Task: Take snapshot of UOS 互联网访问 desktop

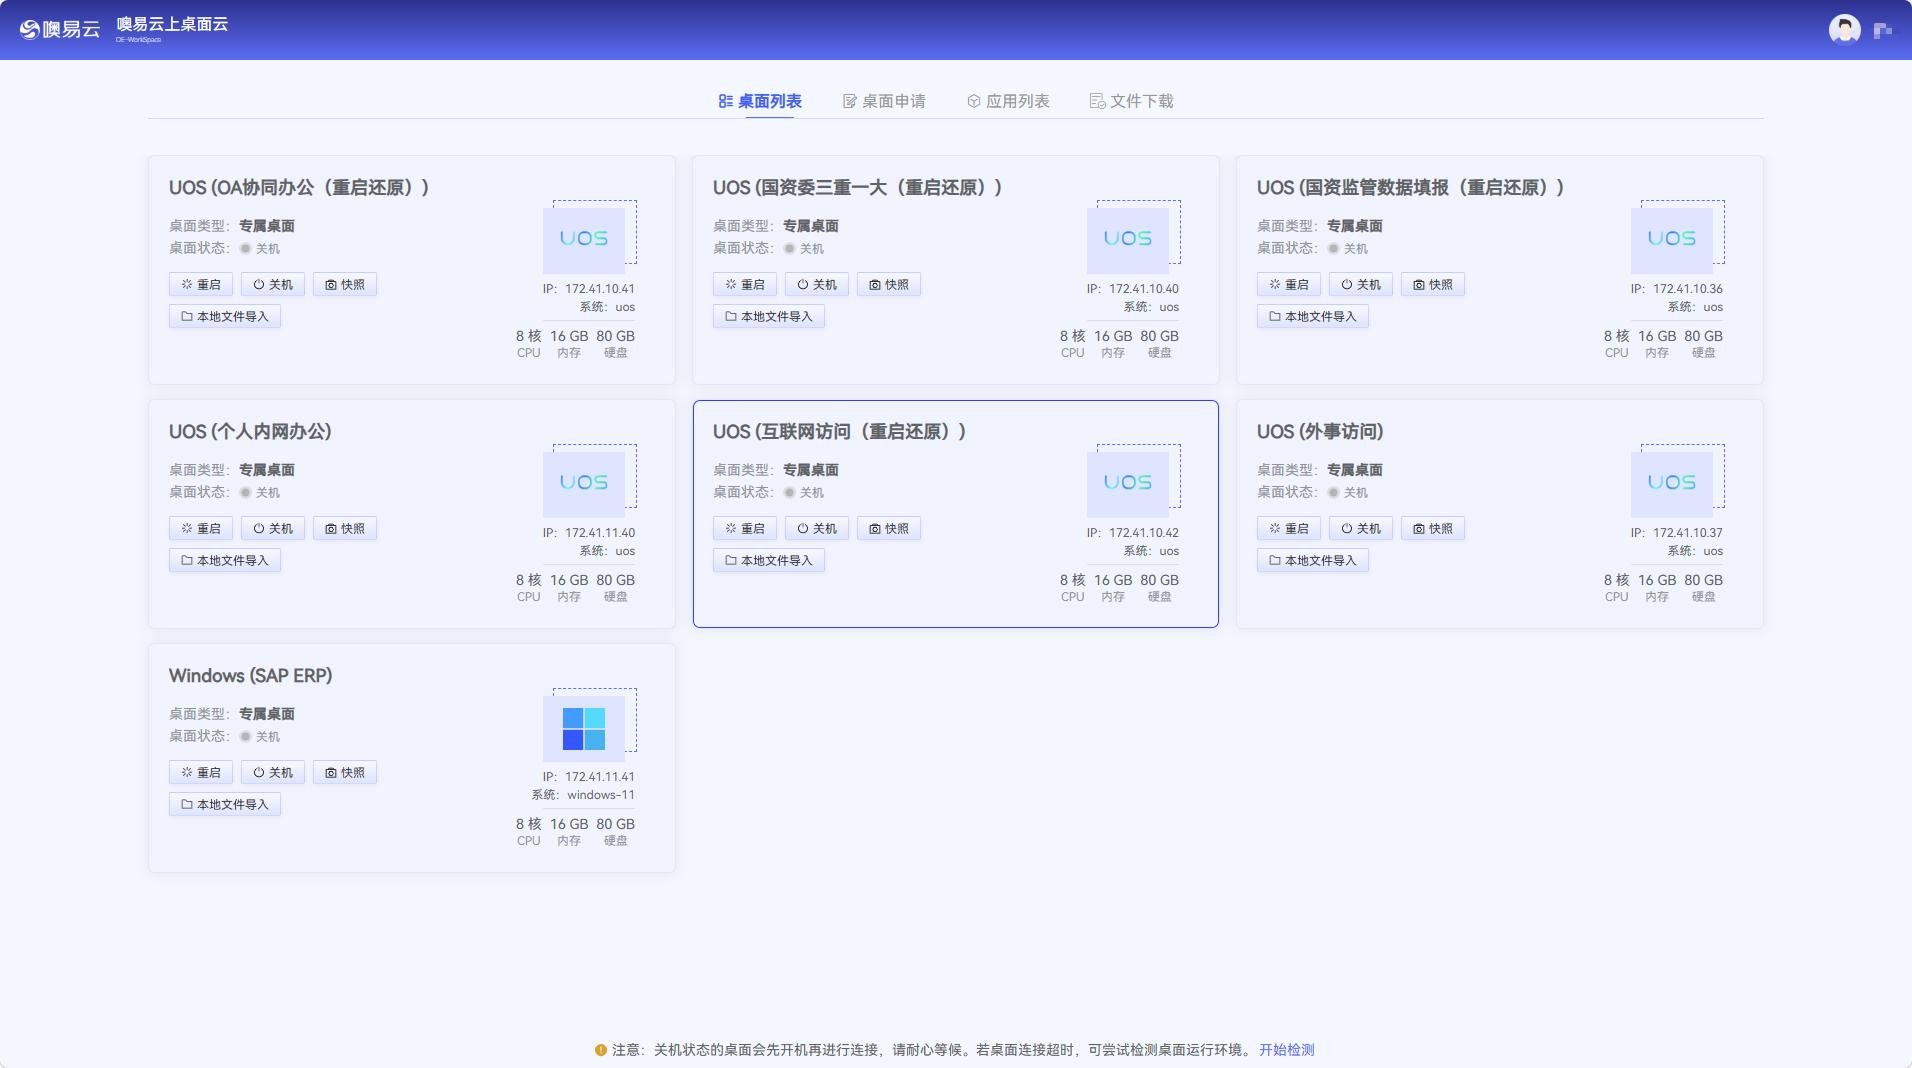Action: tap(889, 529)
